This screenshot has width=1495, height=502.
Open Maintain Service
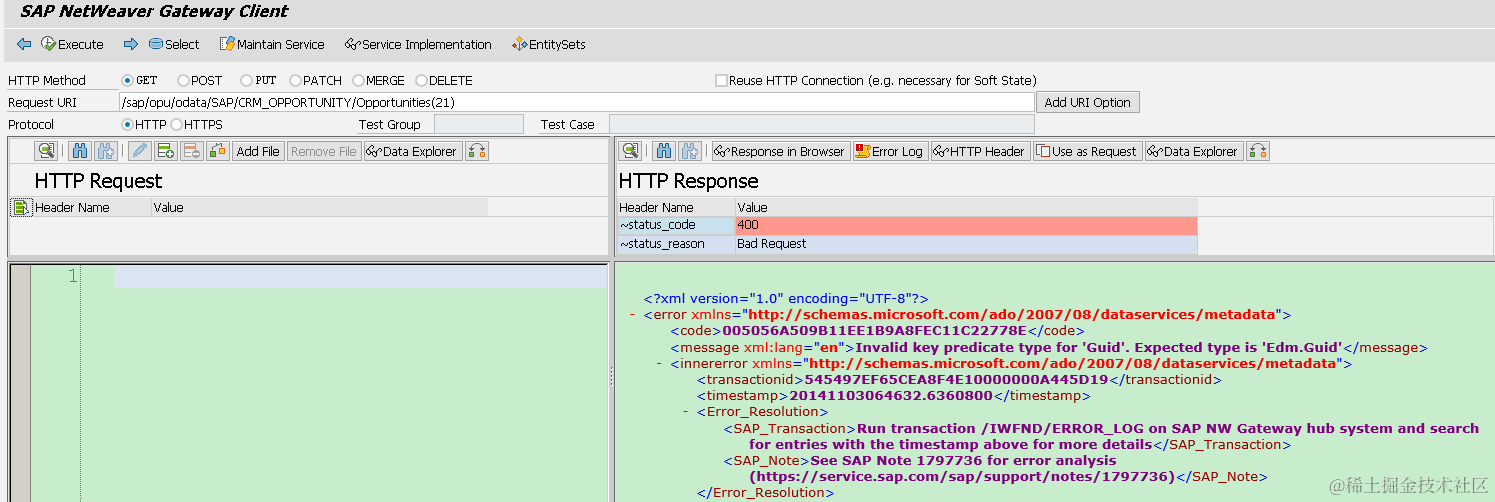point(272,44)
